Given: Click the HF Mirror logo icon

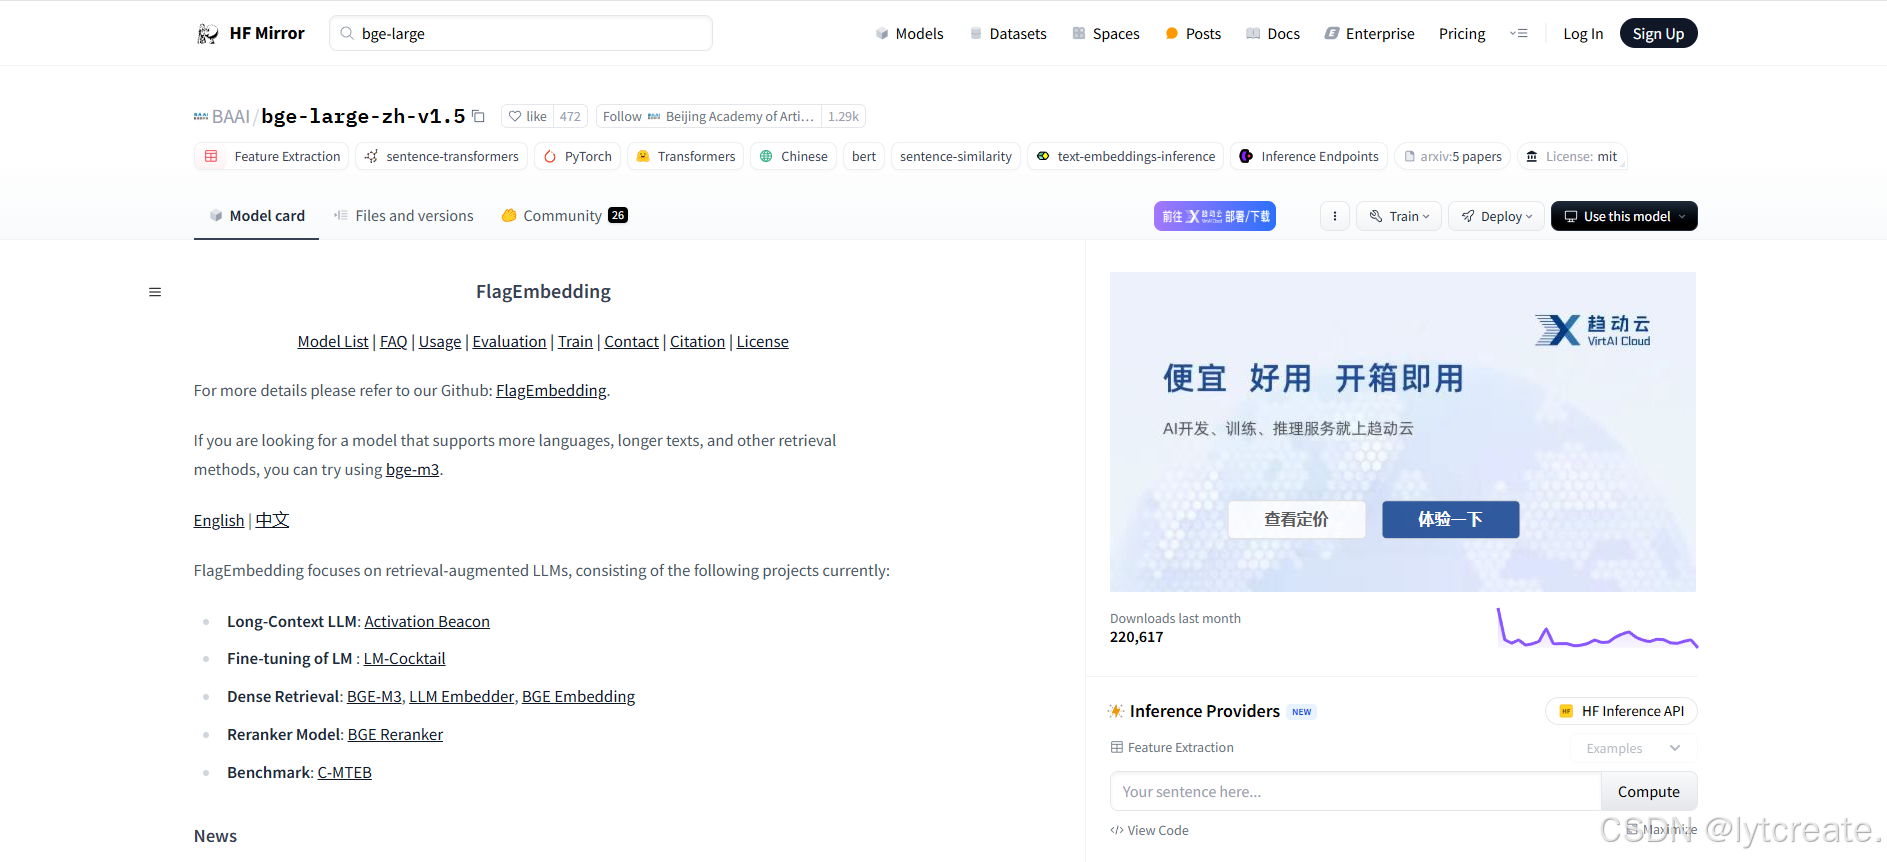Looking at the screenshot, I should pyautogui.click(x=207, y=34).
